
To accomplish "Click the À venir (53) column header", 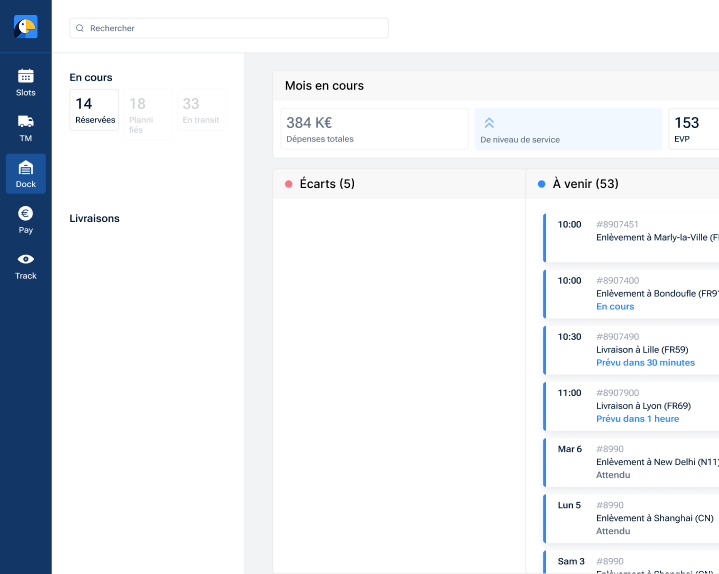I will [622, 184].
